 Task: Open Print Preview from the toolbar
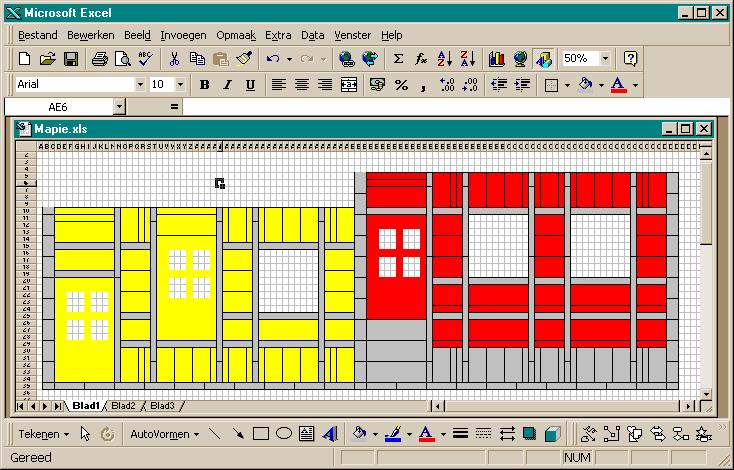click(123, 59)
